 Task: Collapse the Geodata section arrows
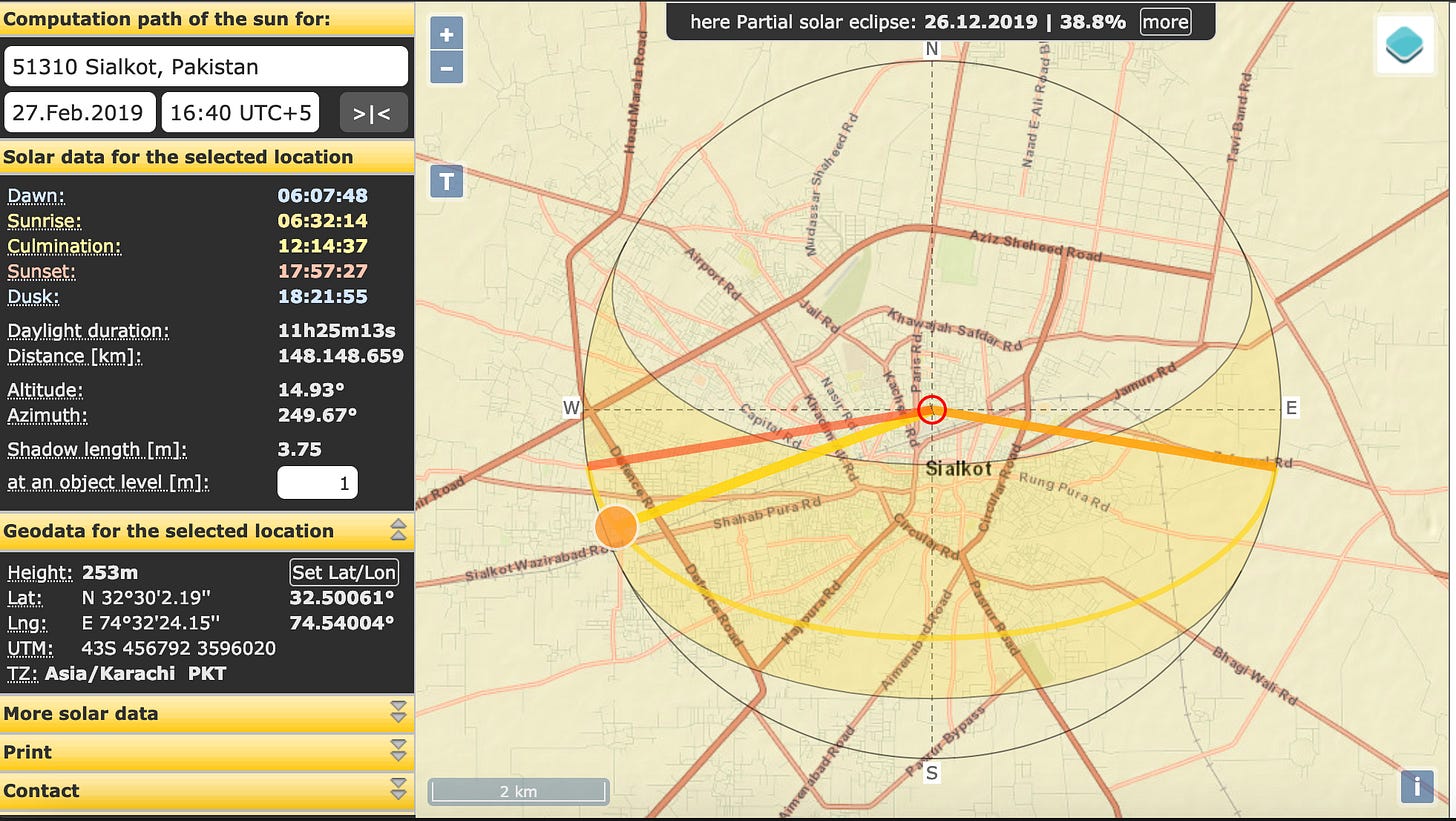tap(398, 531)
